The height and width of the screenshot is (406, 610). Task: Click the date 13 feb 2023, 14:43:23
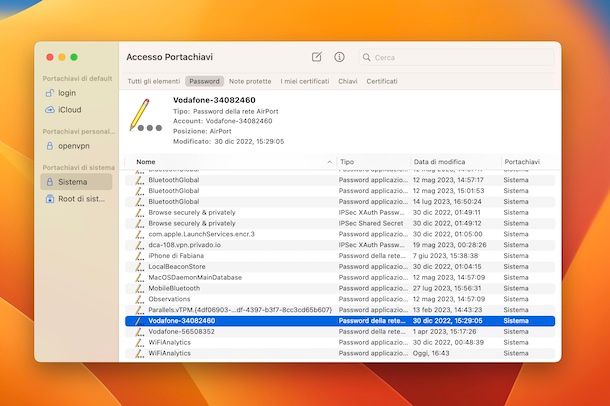pyautogui.click(x=447, y=310)
